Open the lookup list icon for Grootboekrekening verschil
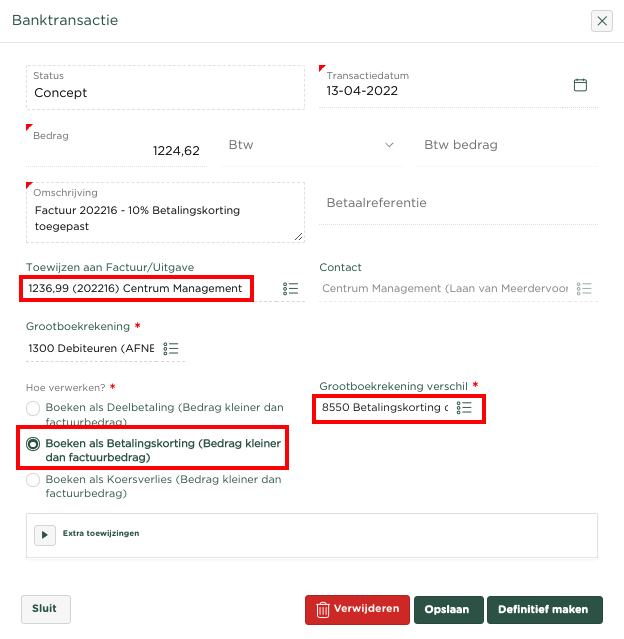 465,408
